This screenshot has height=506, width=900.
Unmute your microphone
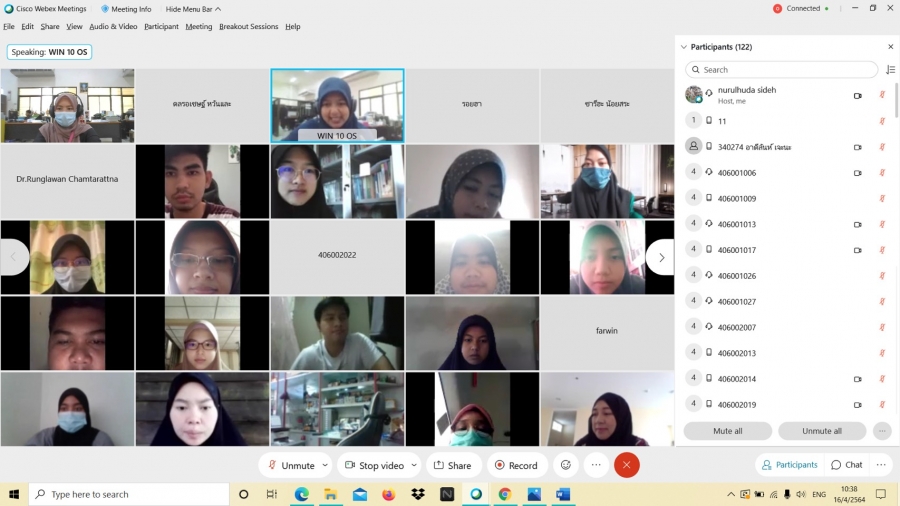[x=291, y=465]
